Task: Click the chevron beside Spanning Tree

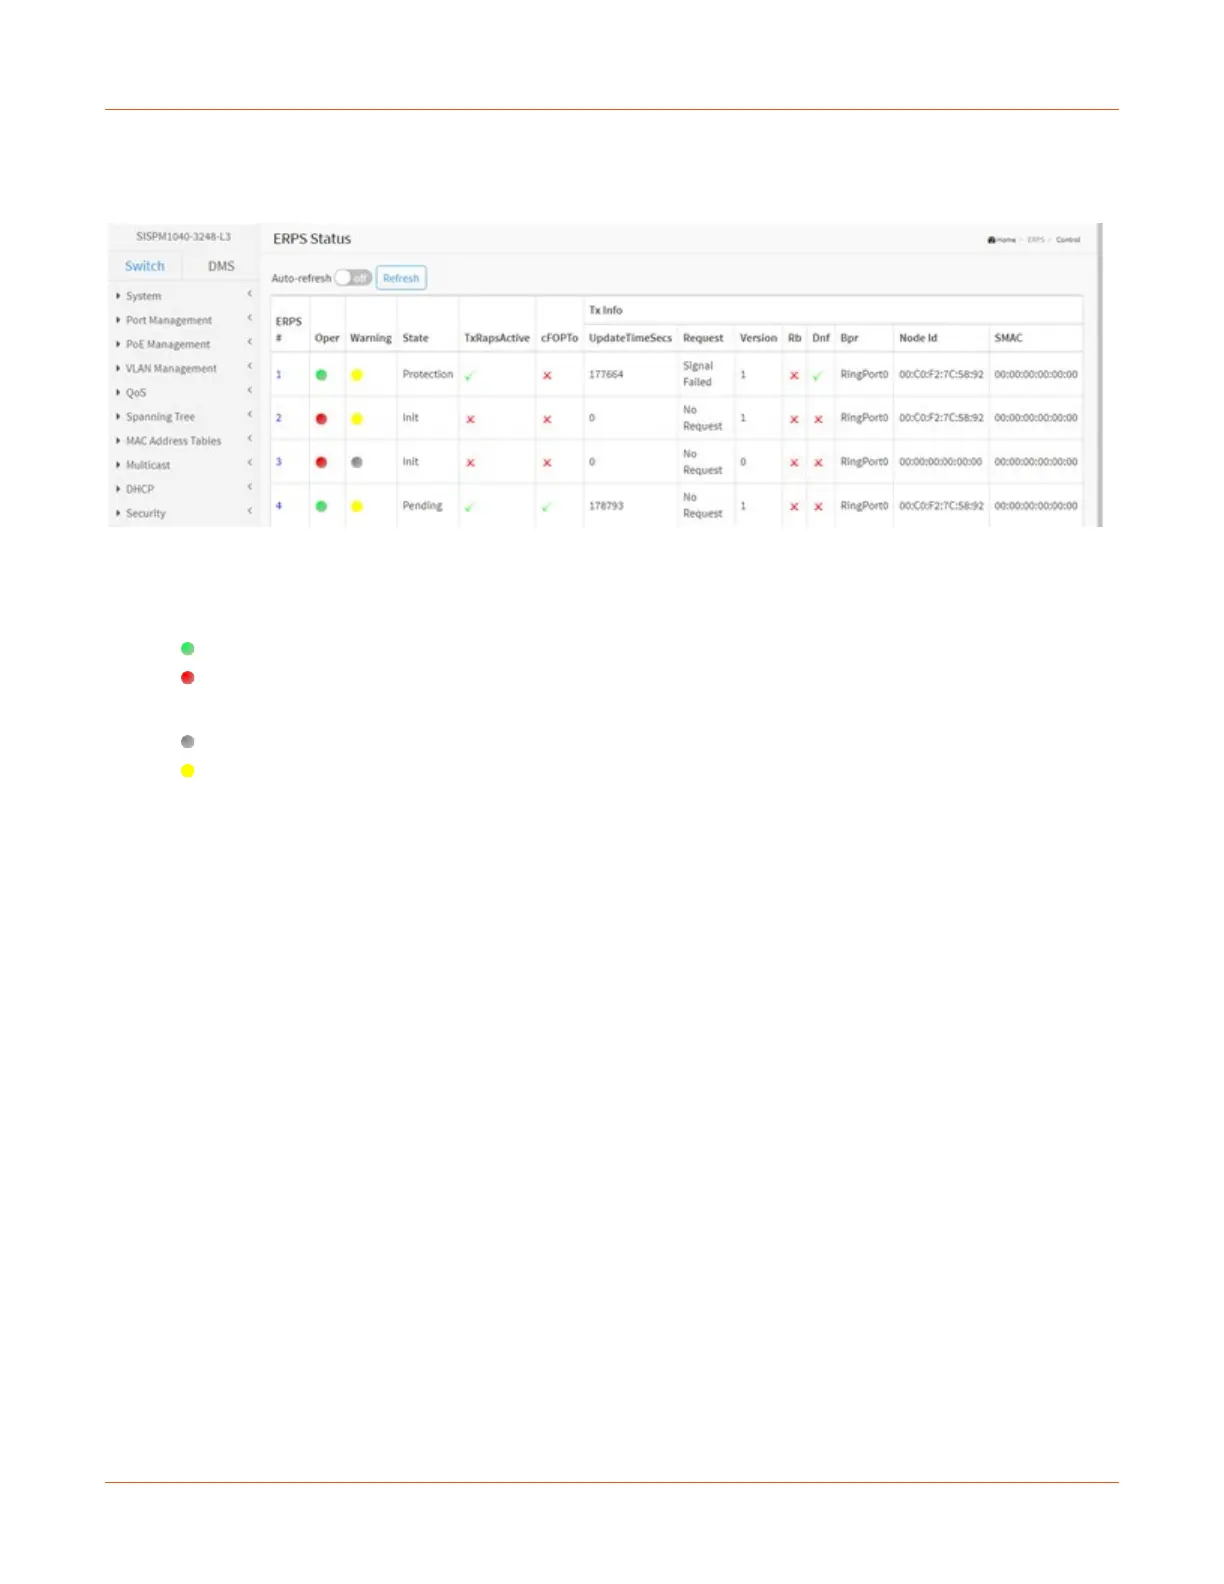Action: [249, 414]
